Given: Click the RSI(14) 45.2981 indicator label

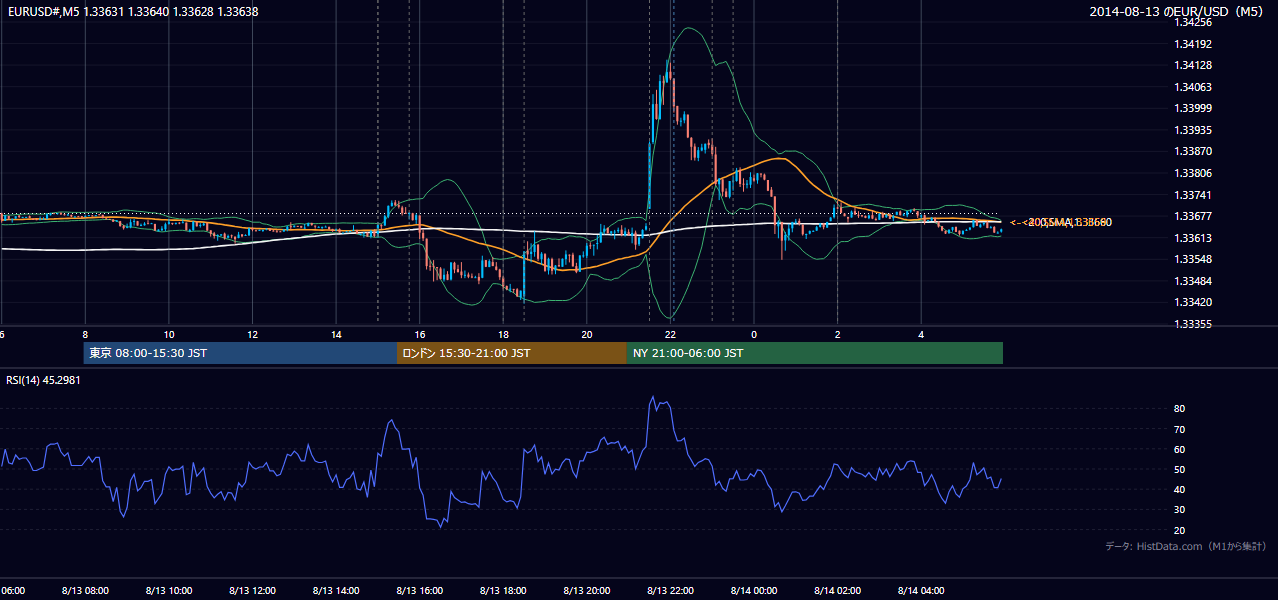Looking at the screenshot, I should pyautogui.click(x=43, y=380).
